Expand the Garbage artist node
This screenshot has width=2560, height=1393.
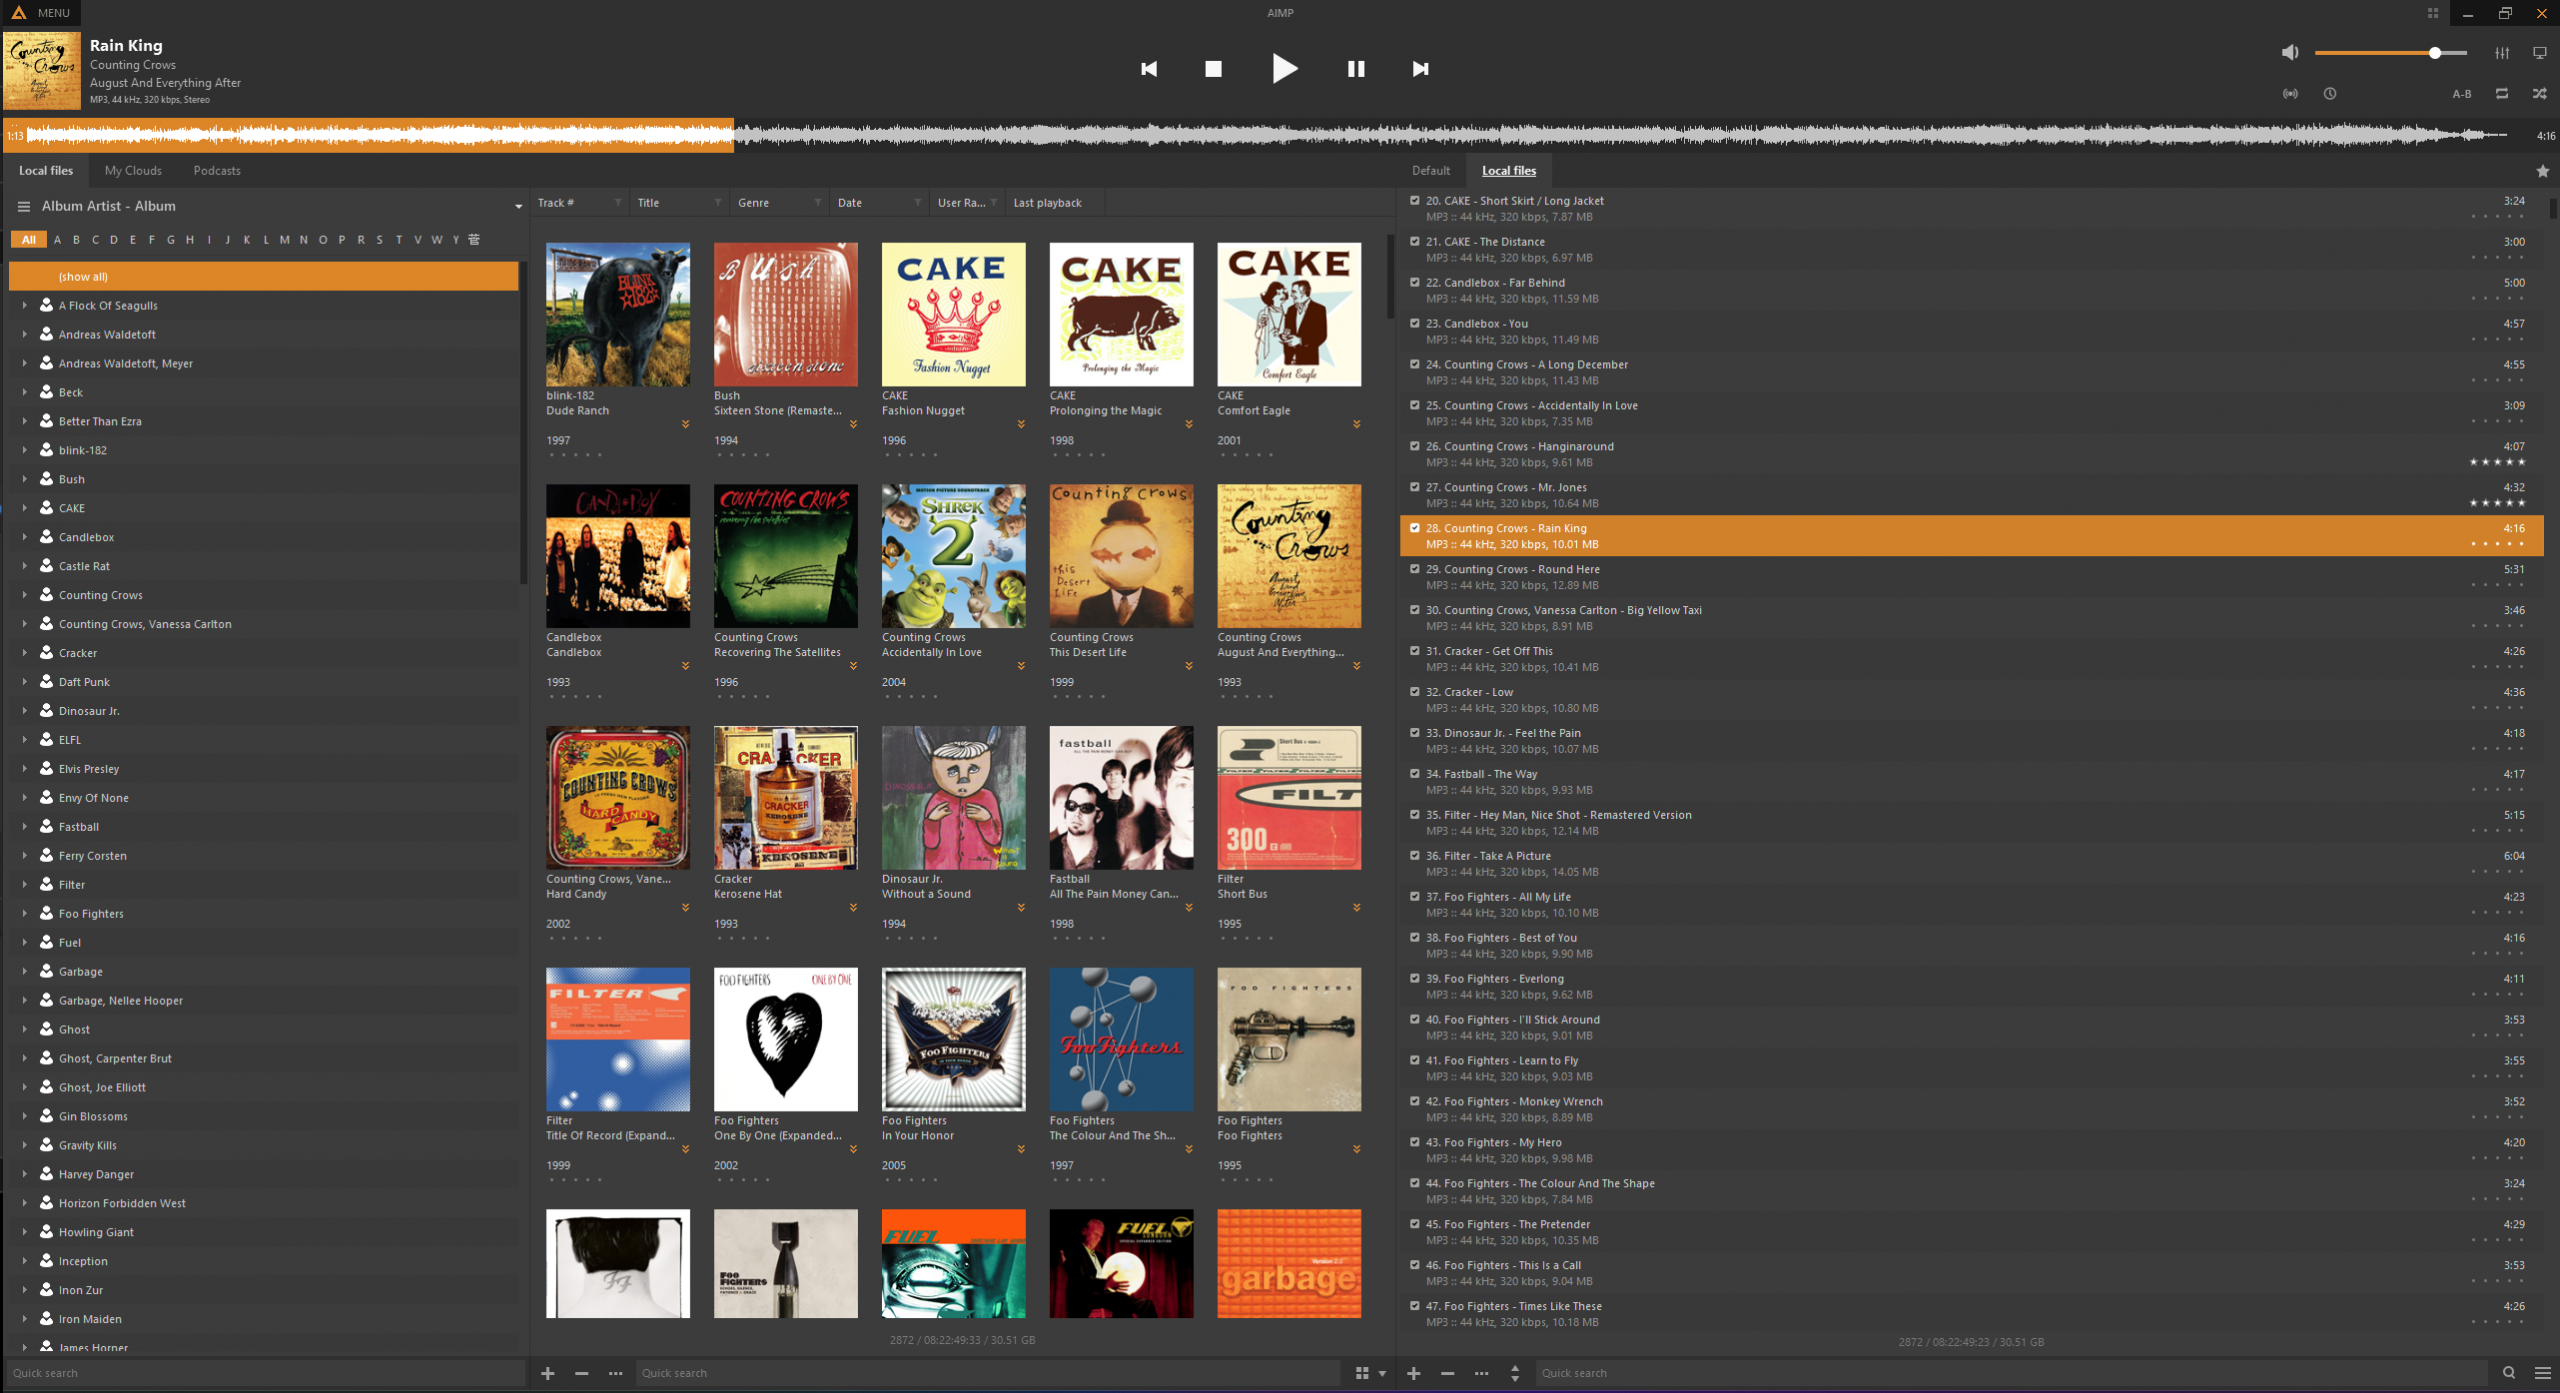24,972
